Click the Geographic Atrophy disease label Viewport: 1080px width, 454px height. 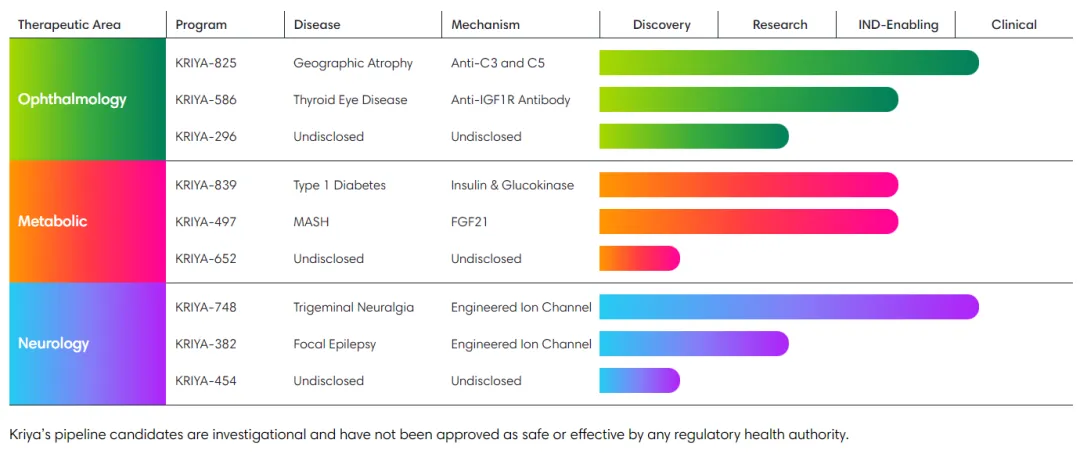point(353,63)
